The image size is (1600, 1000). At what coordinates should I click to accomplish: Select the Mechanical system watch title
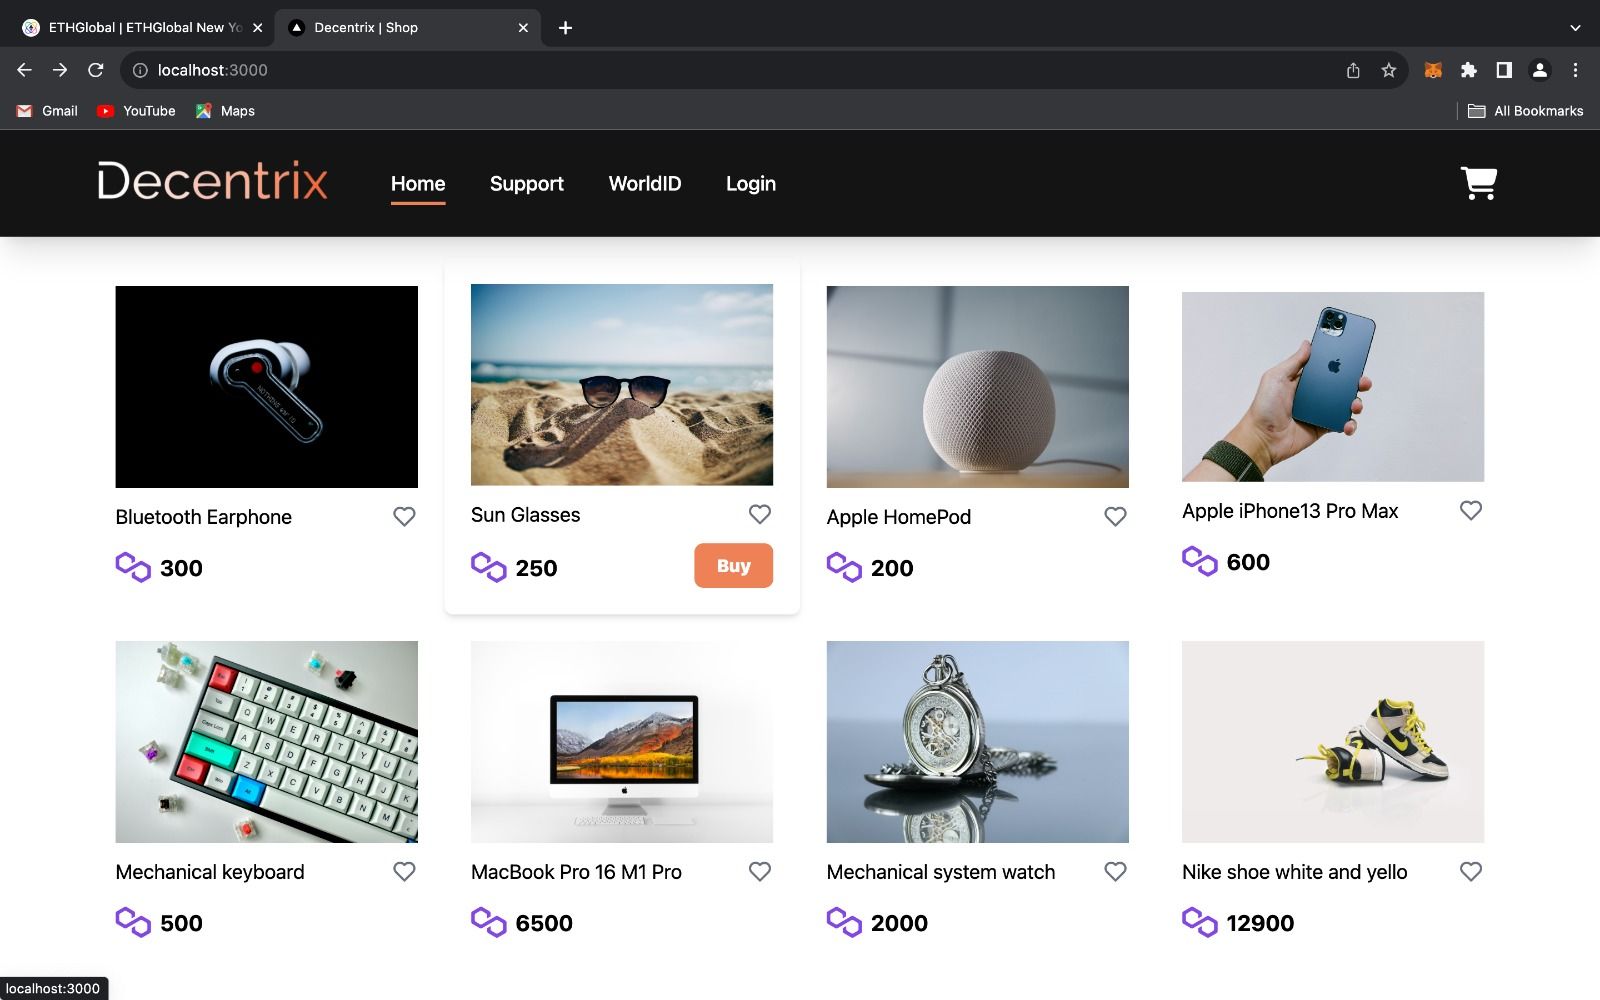pyautogui.click(x=941, y=872)
